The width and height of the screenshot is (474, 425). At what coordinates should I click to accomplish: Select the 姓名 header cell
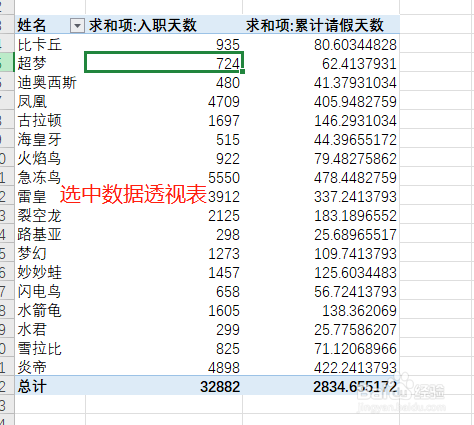pos(50,24)
